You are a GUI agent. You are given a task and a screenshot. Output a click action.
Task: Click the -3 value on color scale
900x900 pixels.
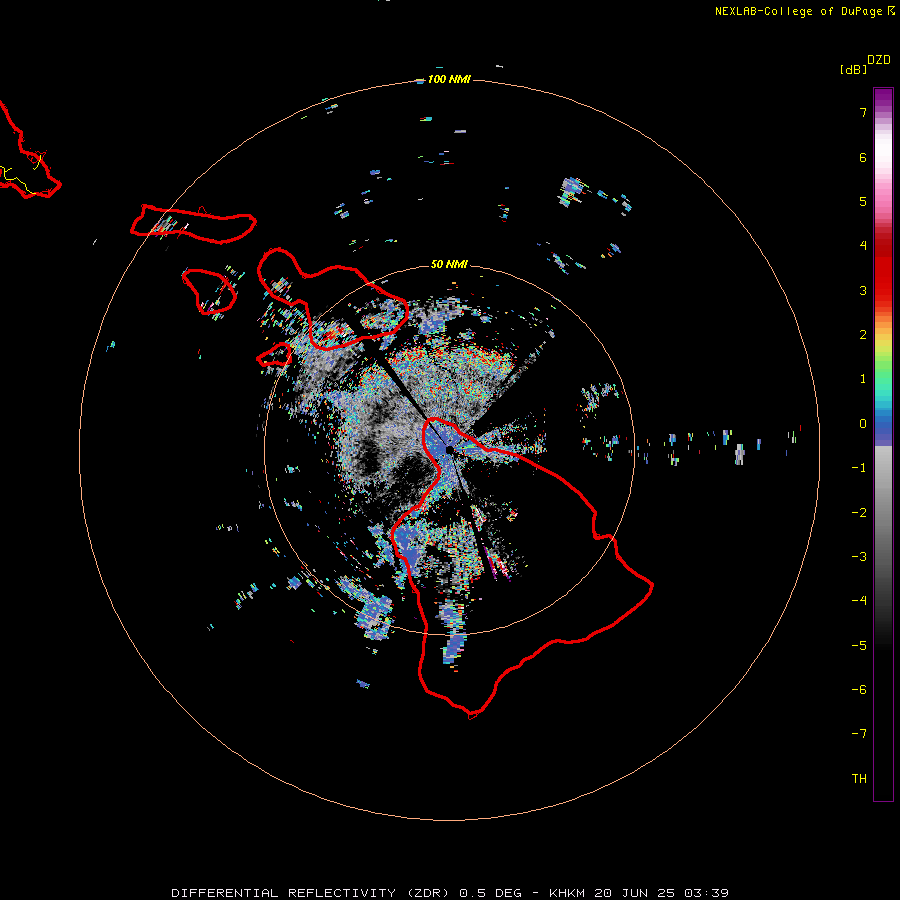pyautogui.click(x=859, y=557)
